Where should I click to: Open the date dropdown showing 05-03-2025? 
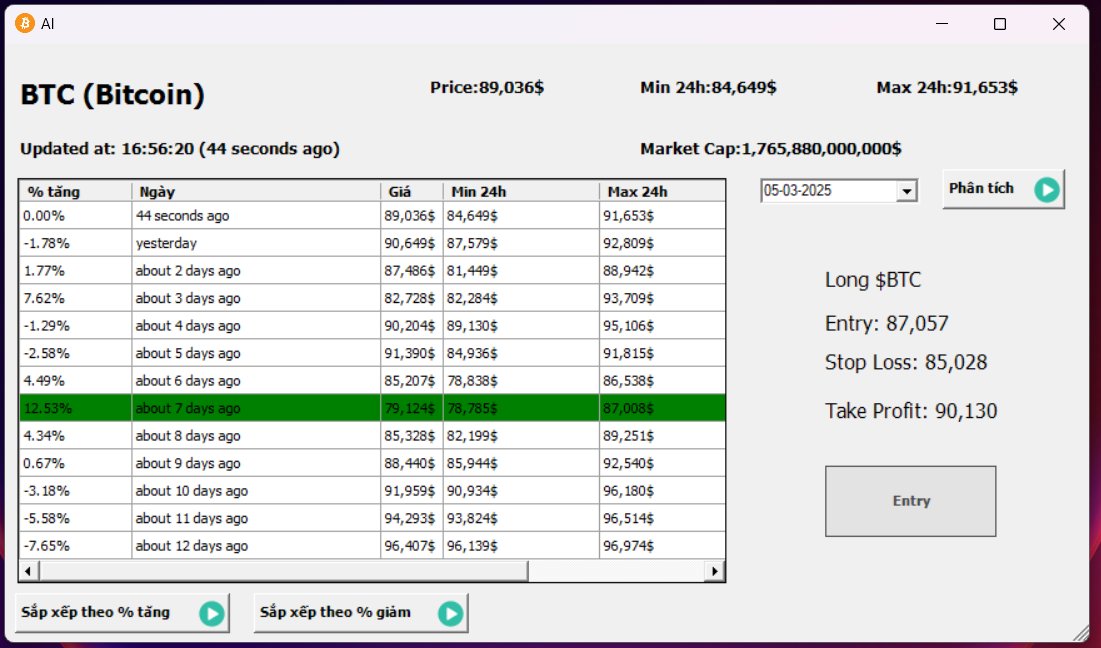906,191
